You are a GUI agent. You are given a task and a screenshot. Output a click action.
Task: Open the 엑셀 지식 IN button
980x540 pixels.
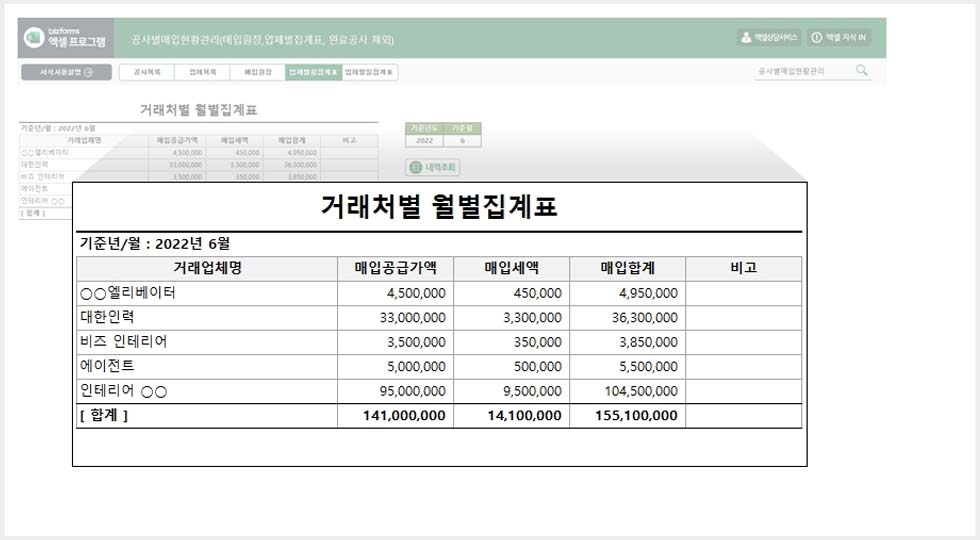[839, 38]
